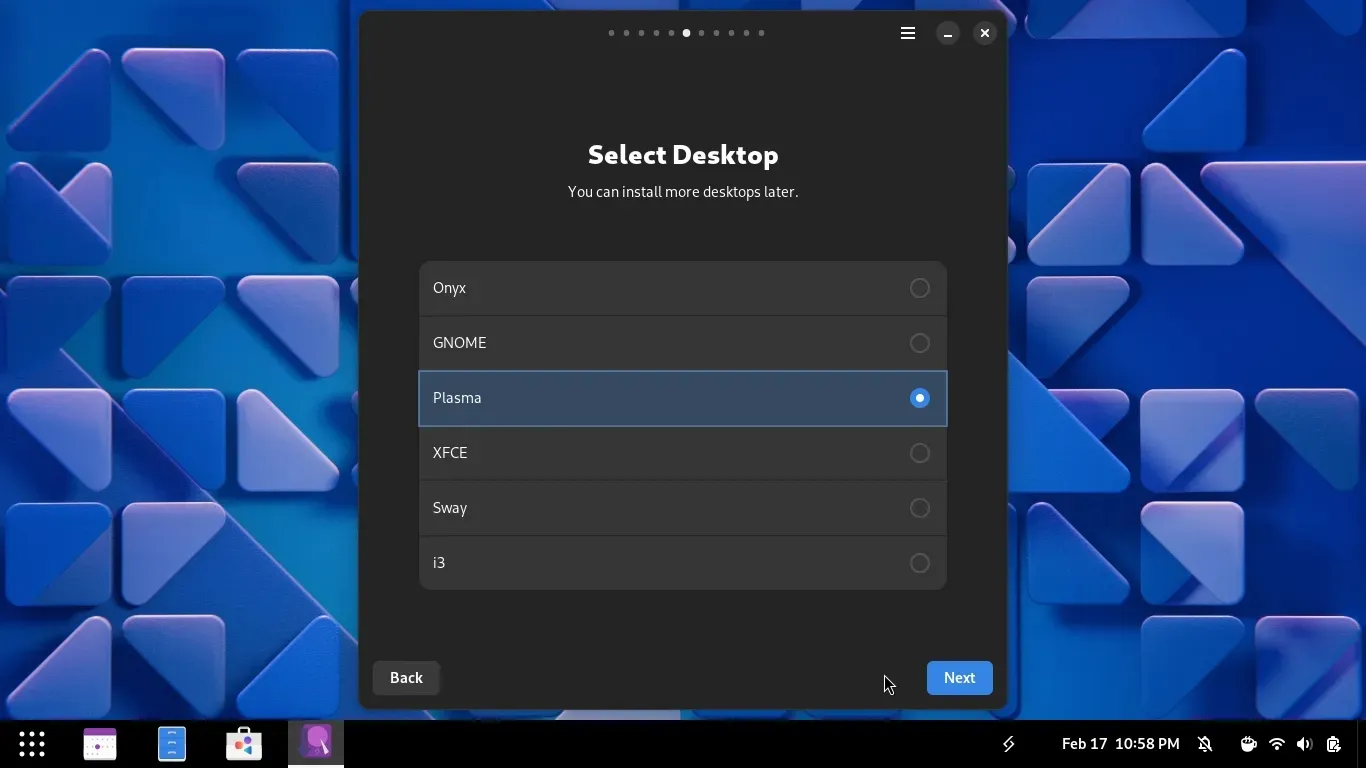
Task: Launch the calendar app from taskbar
Action: (x=100, y=744)
